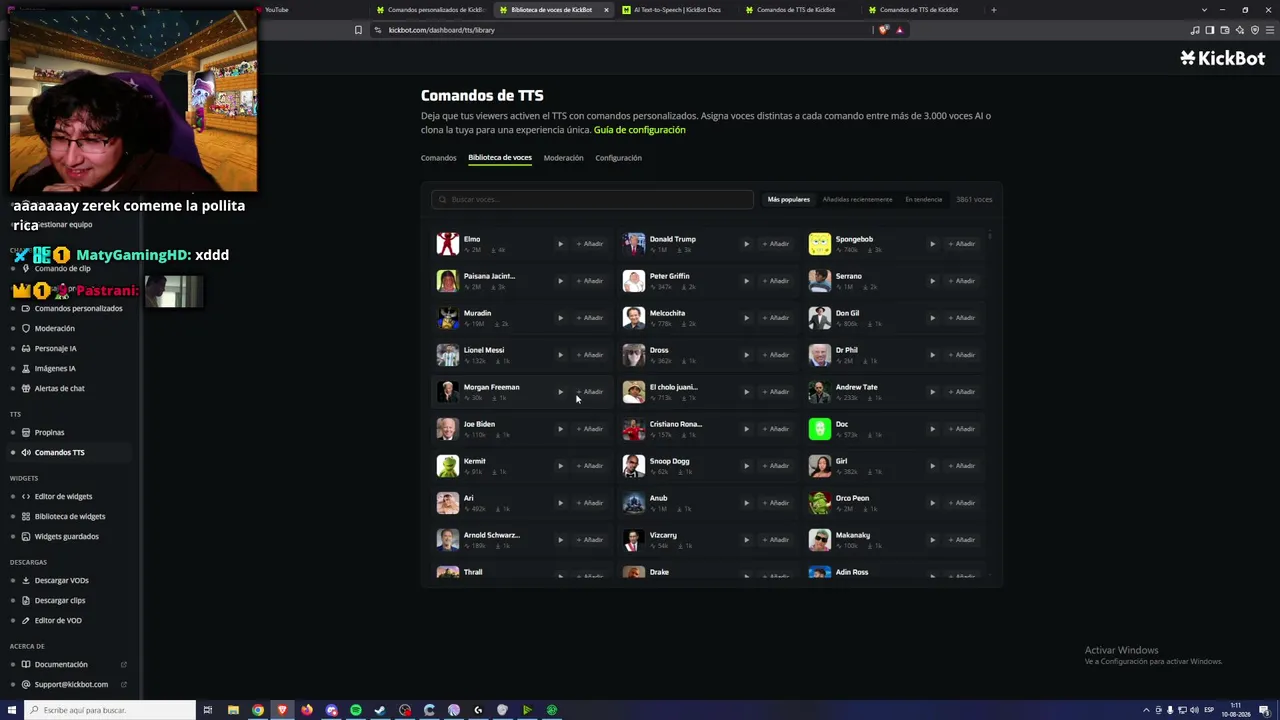Open the browser hamburger menu

[1268, 30]
